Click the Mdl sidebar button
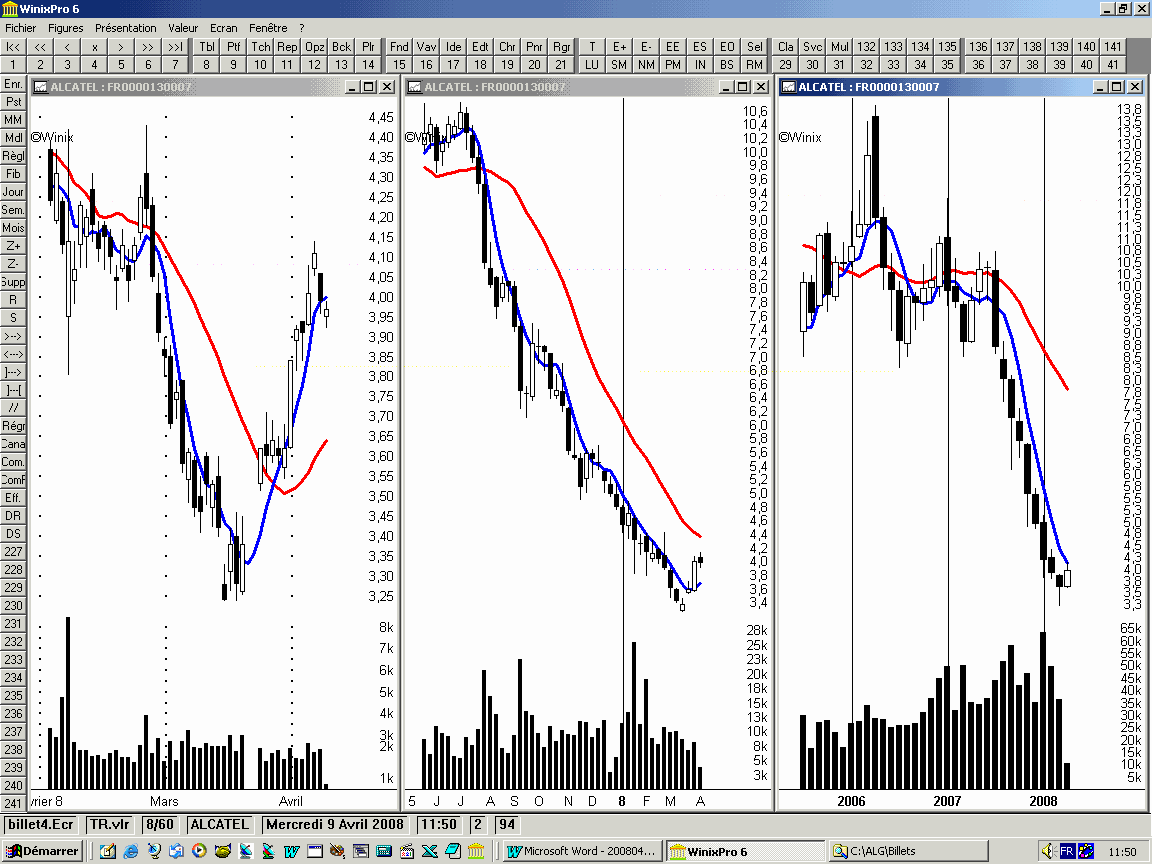 click(12, 137)
